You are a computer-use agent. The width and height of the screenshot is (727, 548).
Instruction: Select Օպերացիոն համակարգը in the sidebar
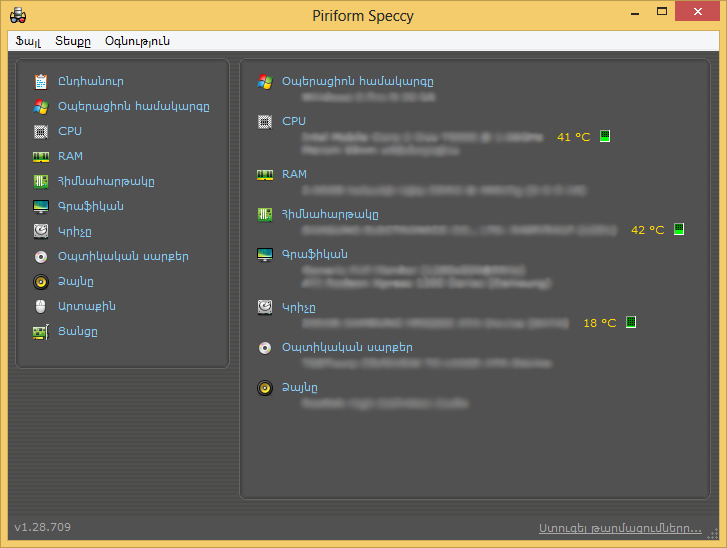pyautogui.click(x=134, y=106)
